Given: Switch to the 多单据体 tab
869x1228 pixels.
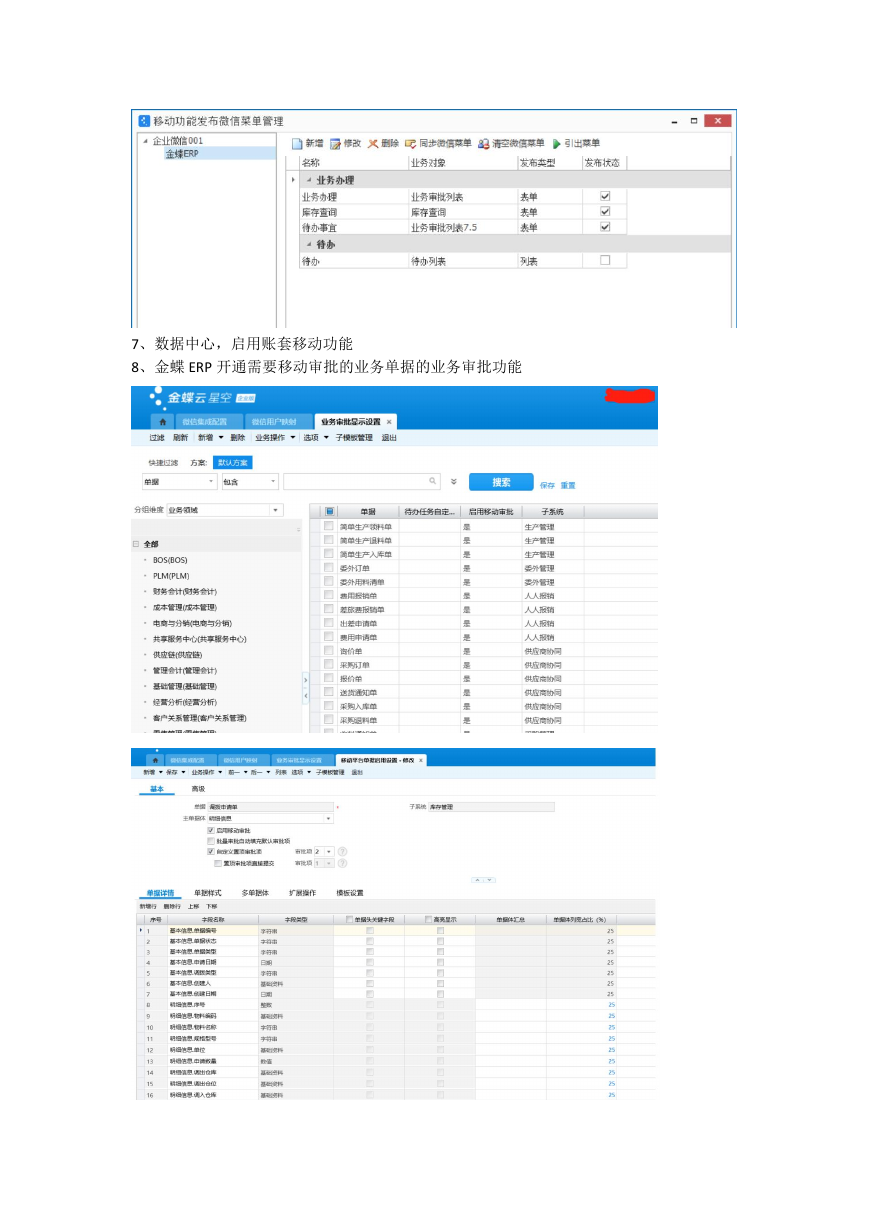Looking at the screenshot, I should click(255, 892).
